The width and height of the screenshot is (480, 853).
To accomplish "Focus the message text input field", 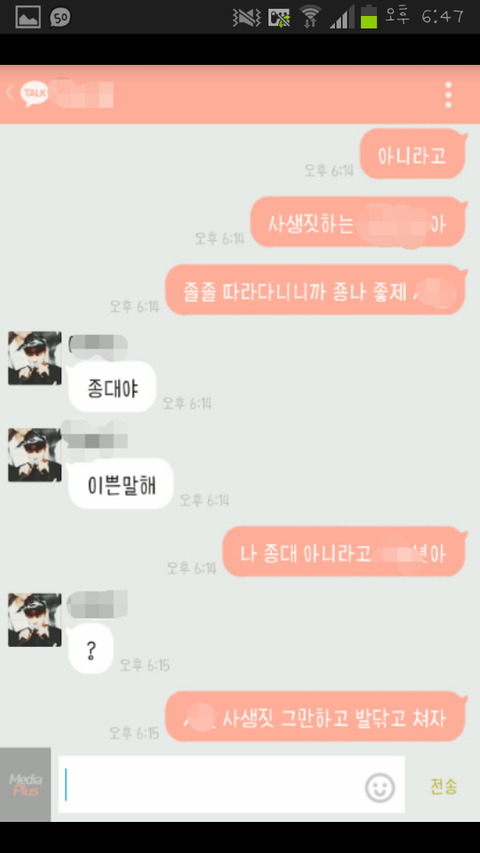I will tap(231, 785).
